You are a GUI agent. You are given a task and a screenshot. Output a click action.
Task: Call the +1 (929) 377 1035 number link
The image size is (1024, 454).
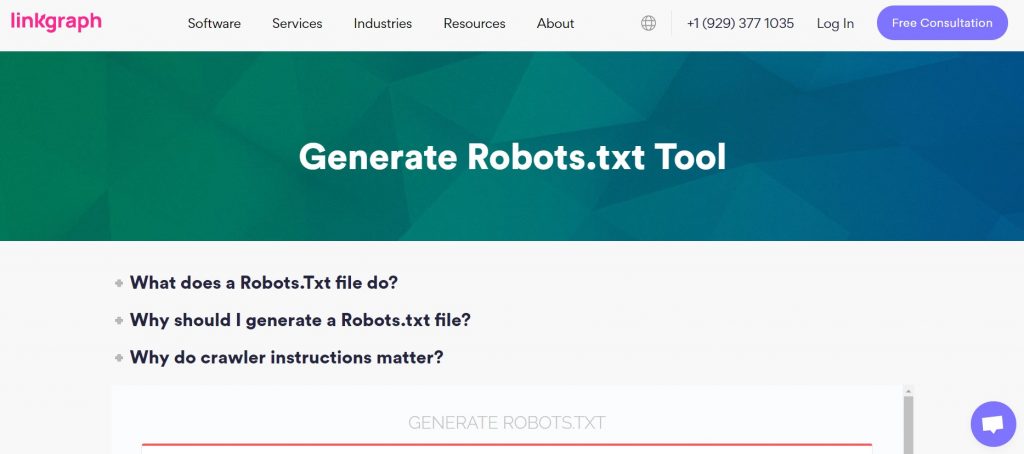coord(740,23)
